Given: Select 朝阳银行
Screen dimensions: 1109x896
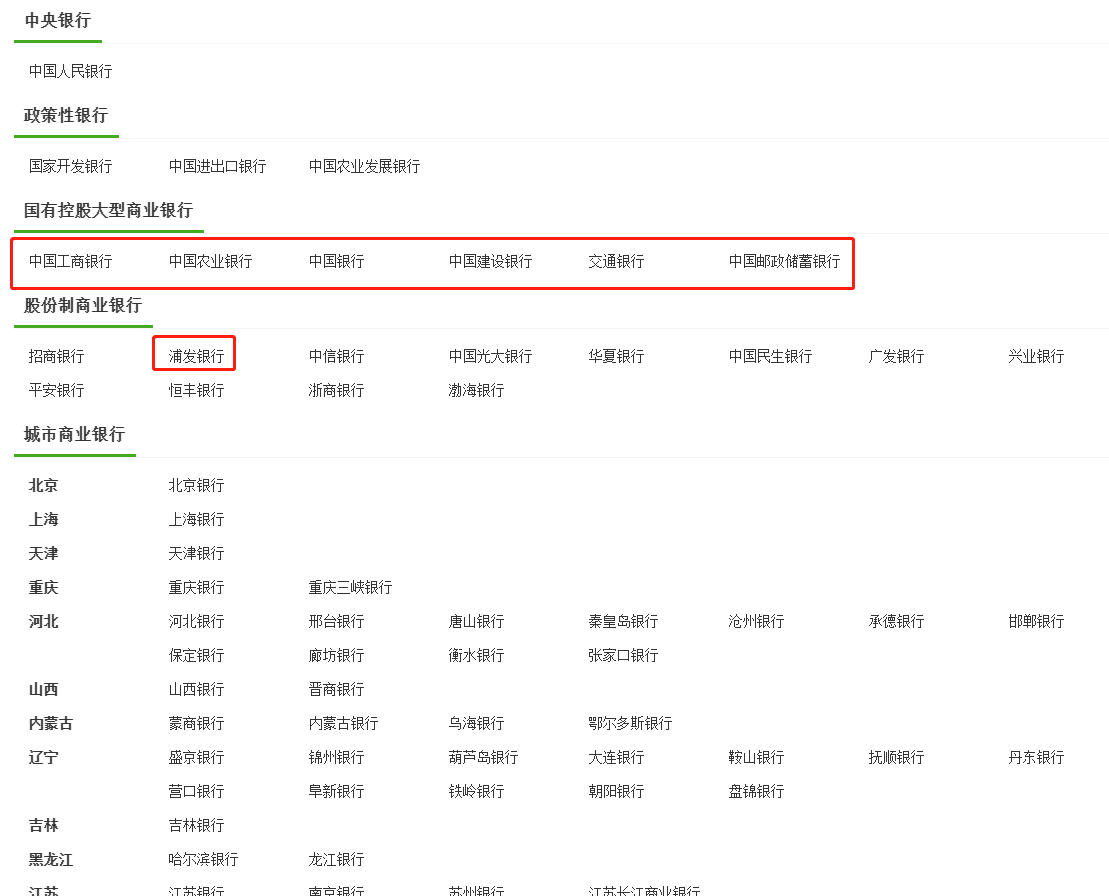Looking at the screenshot, I should (x=616, y=791).
